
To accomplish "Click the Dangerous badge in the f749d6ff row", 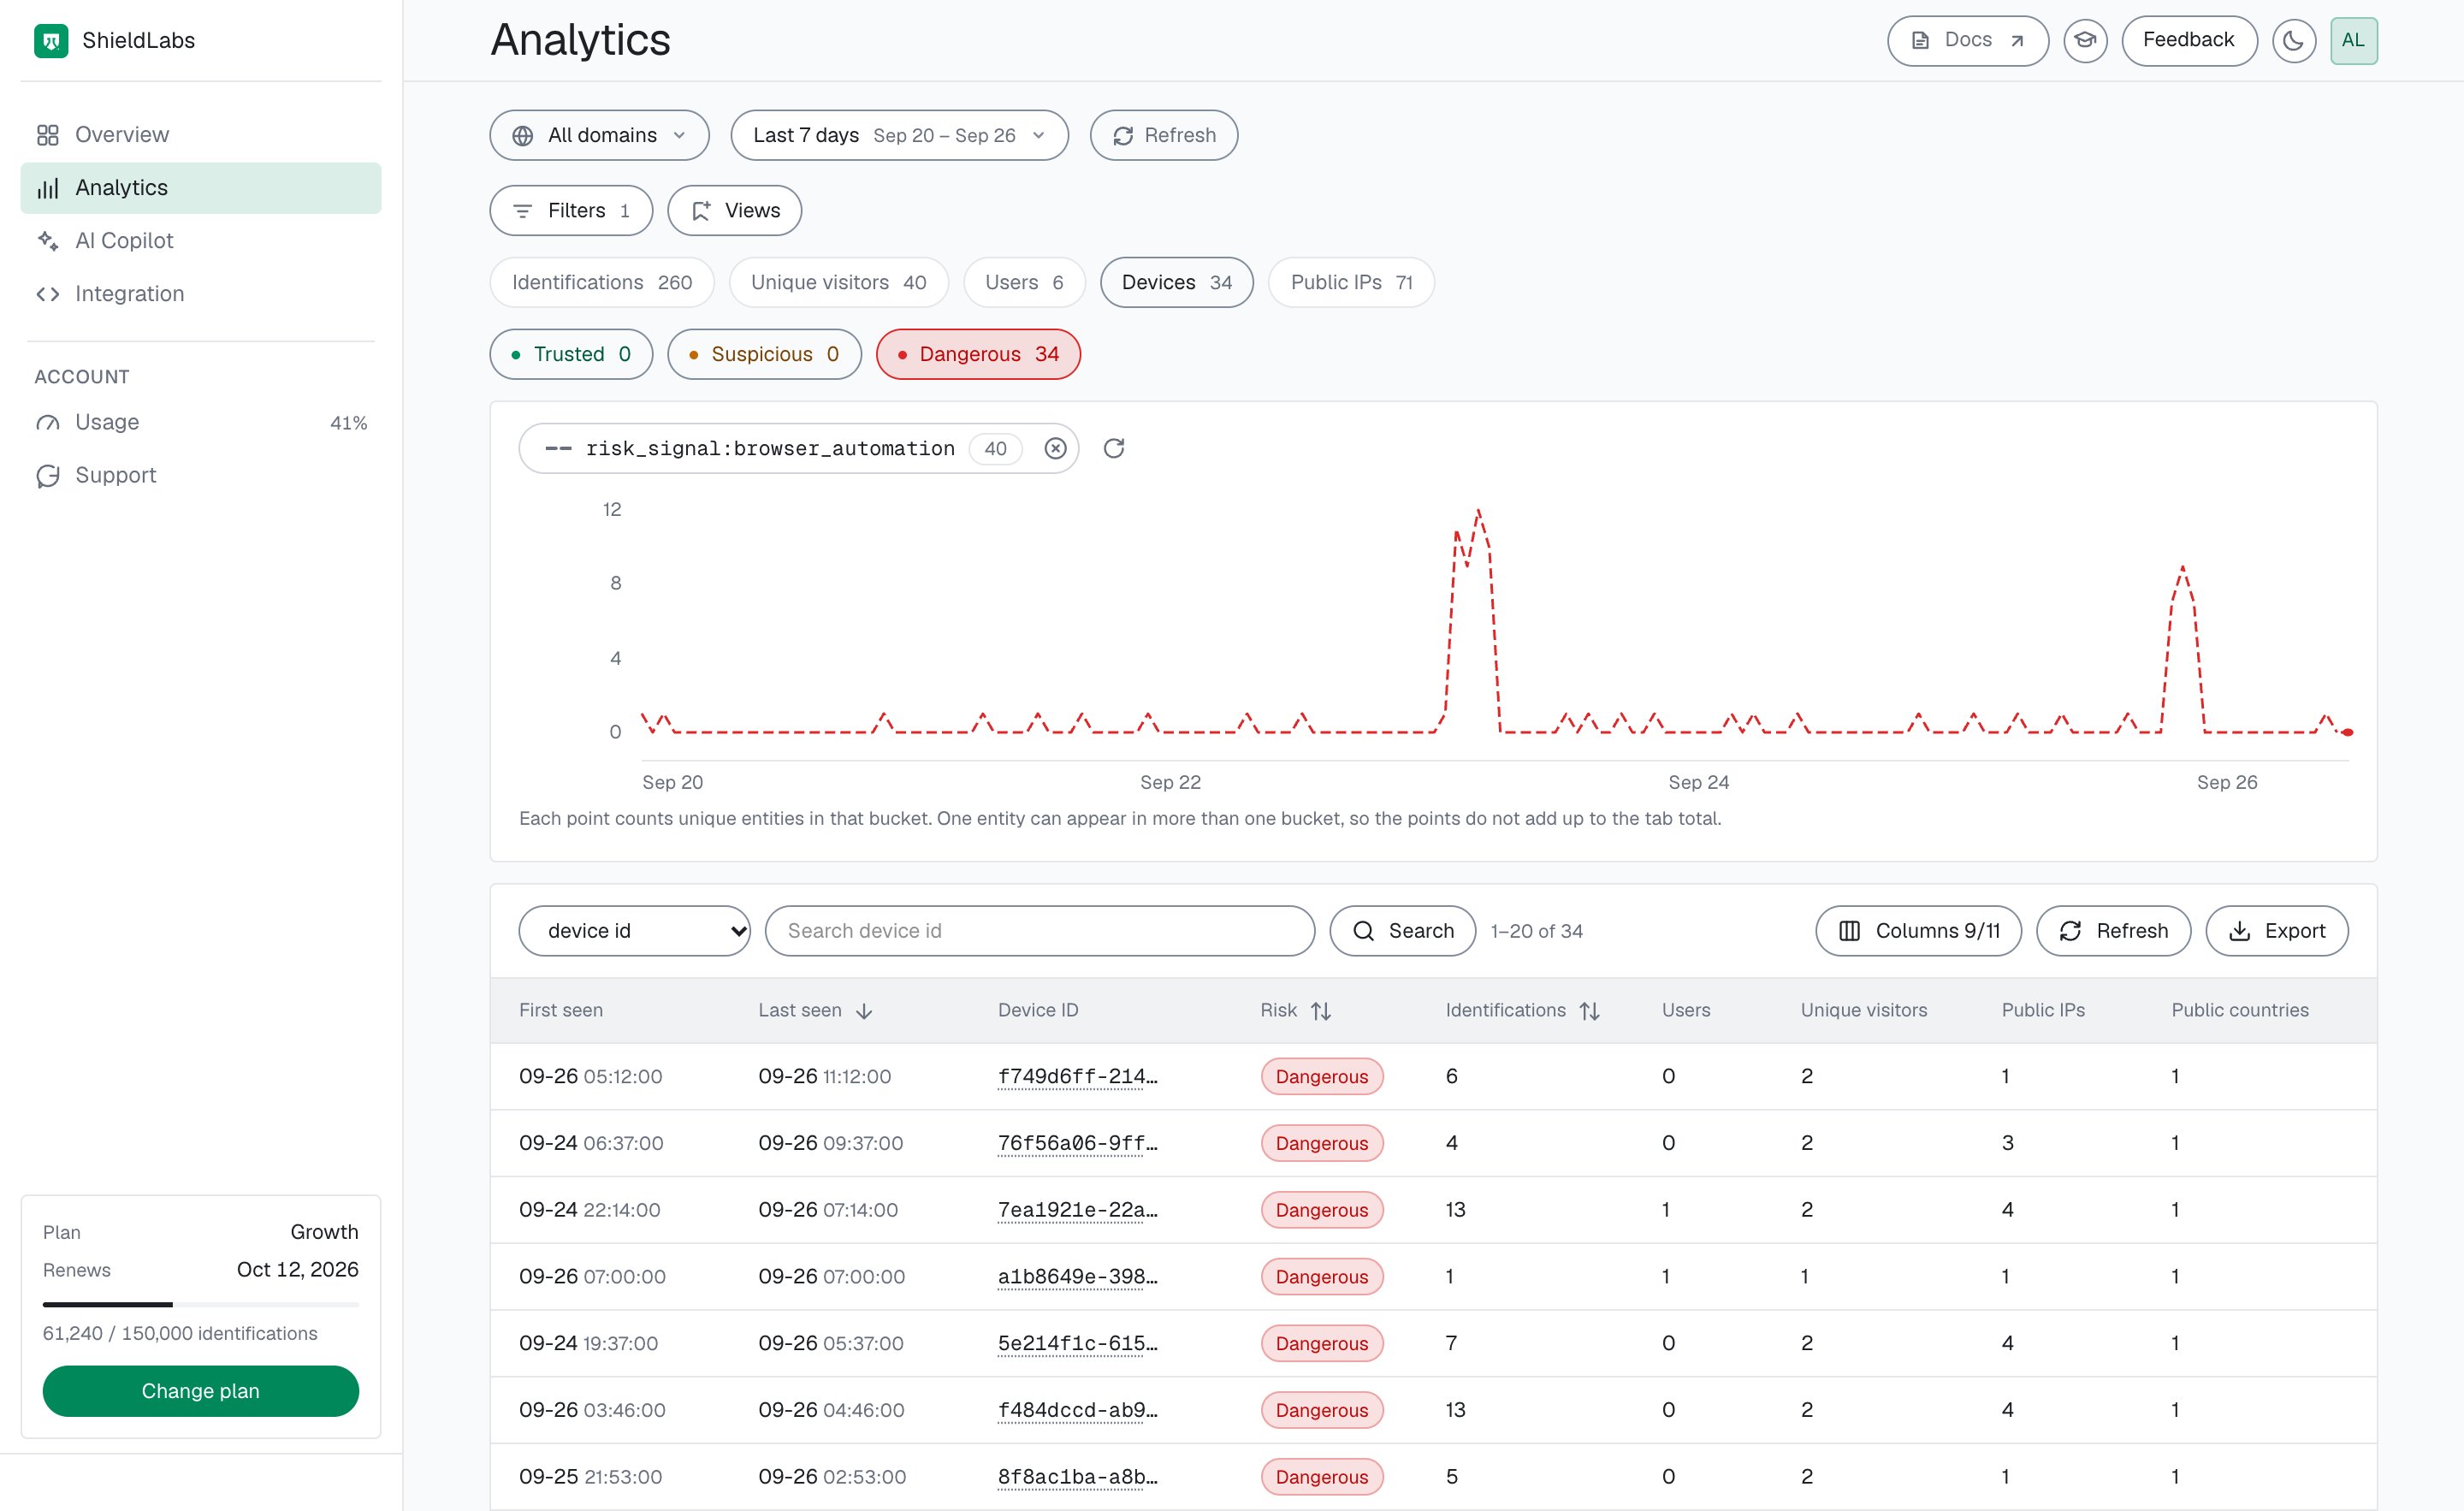I will (x=1322, y=1077).
